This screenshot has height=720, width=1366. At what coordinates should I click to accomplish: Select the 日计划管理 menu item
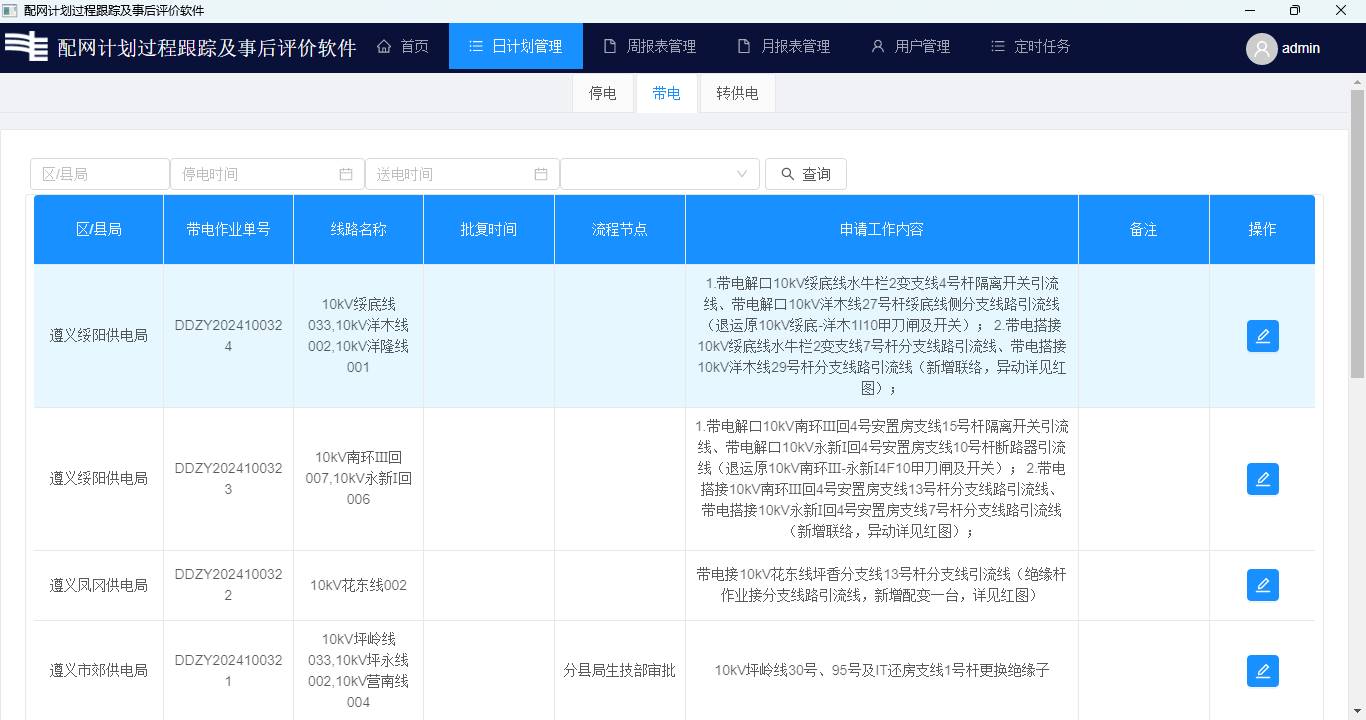(515, 46)
